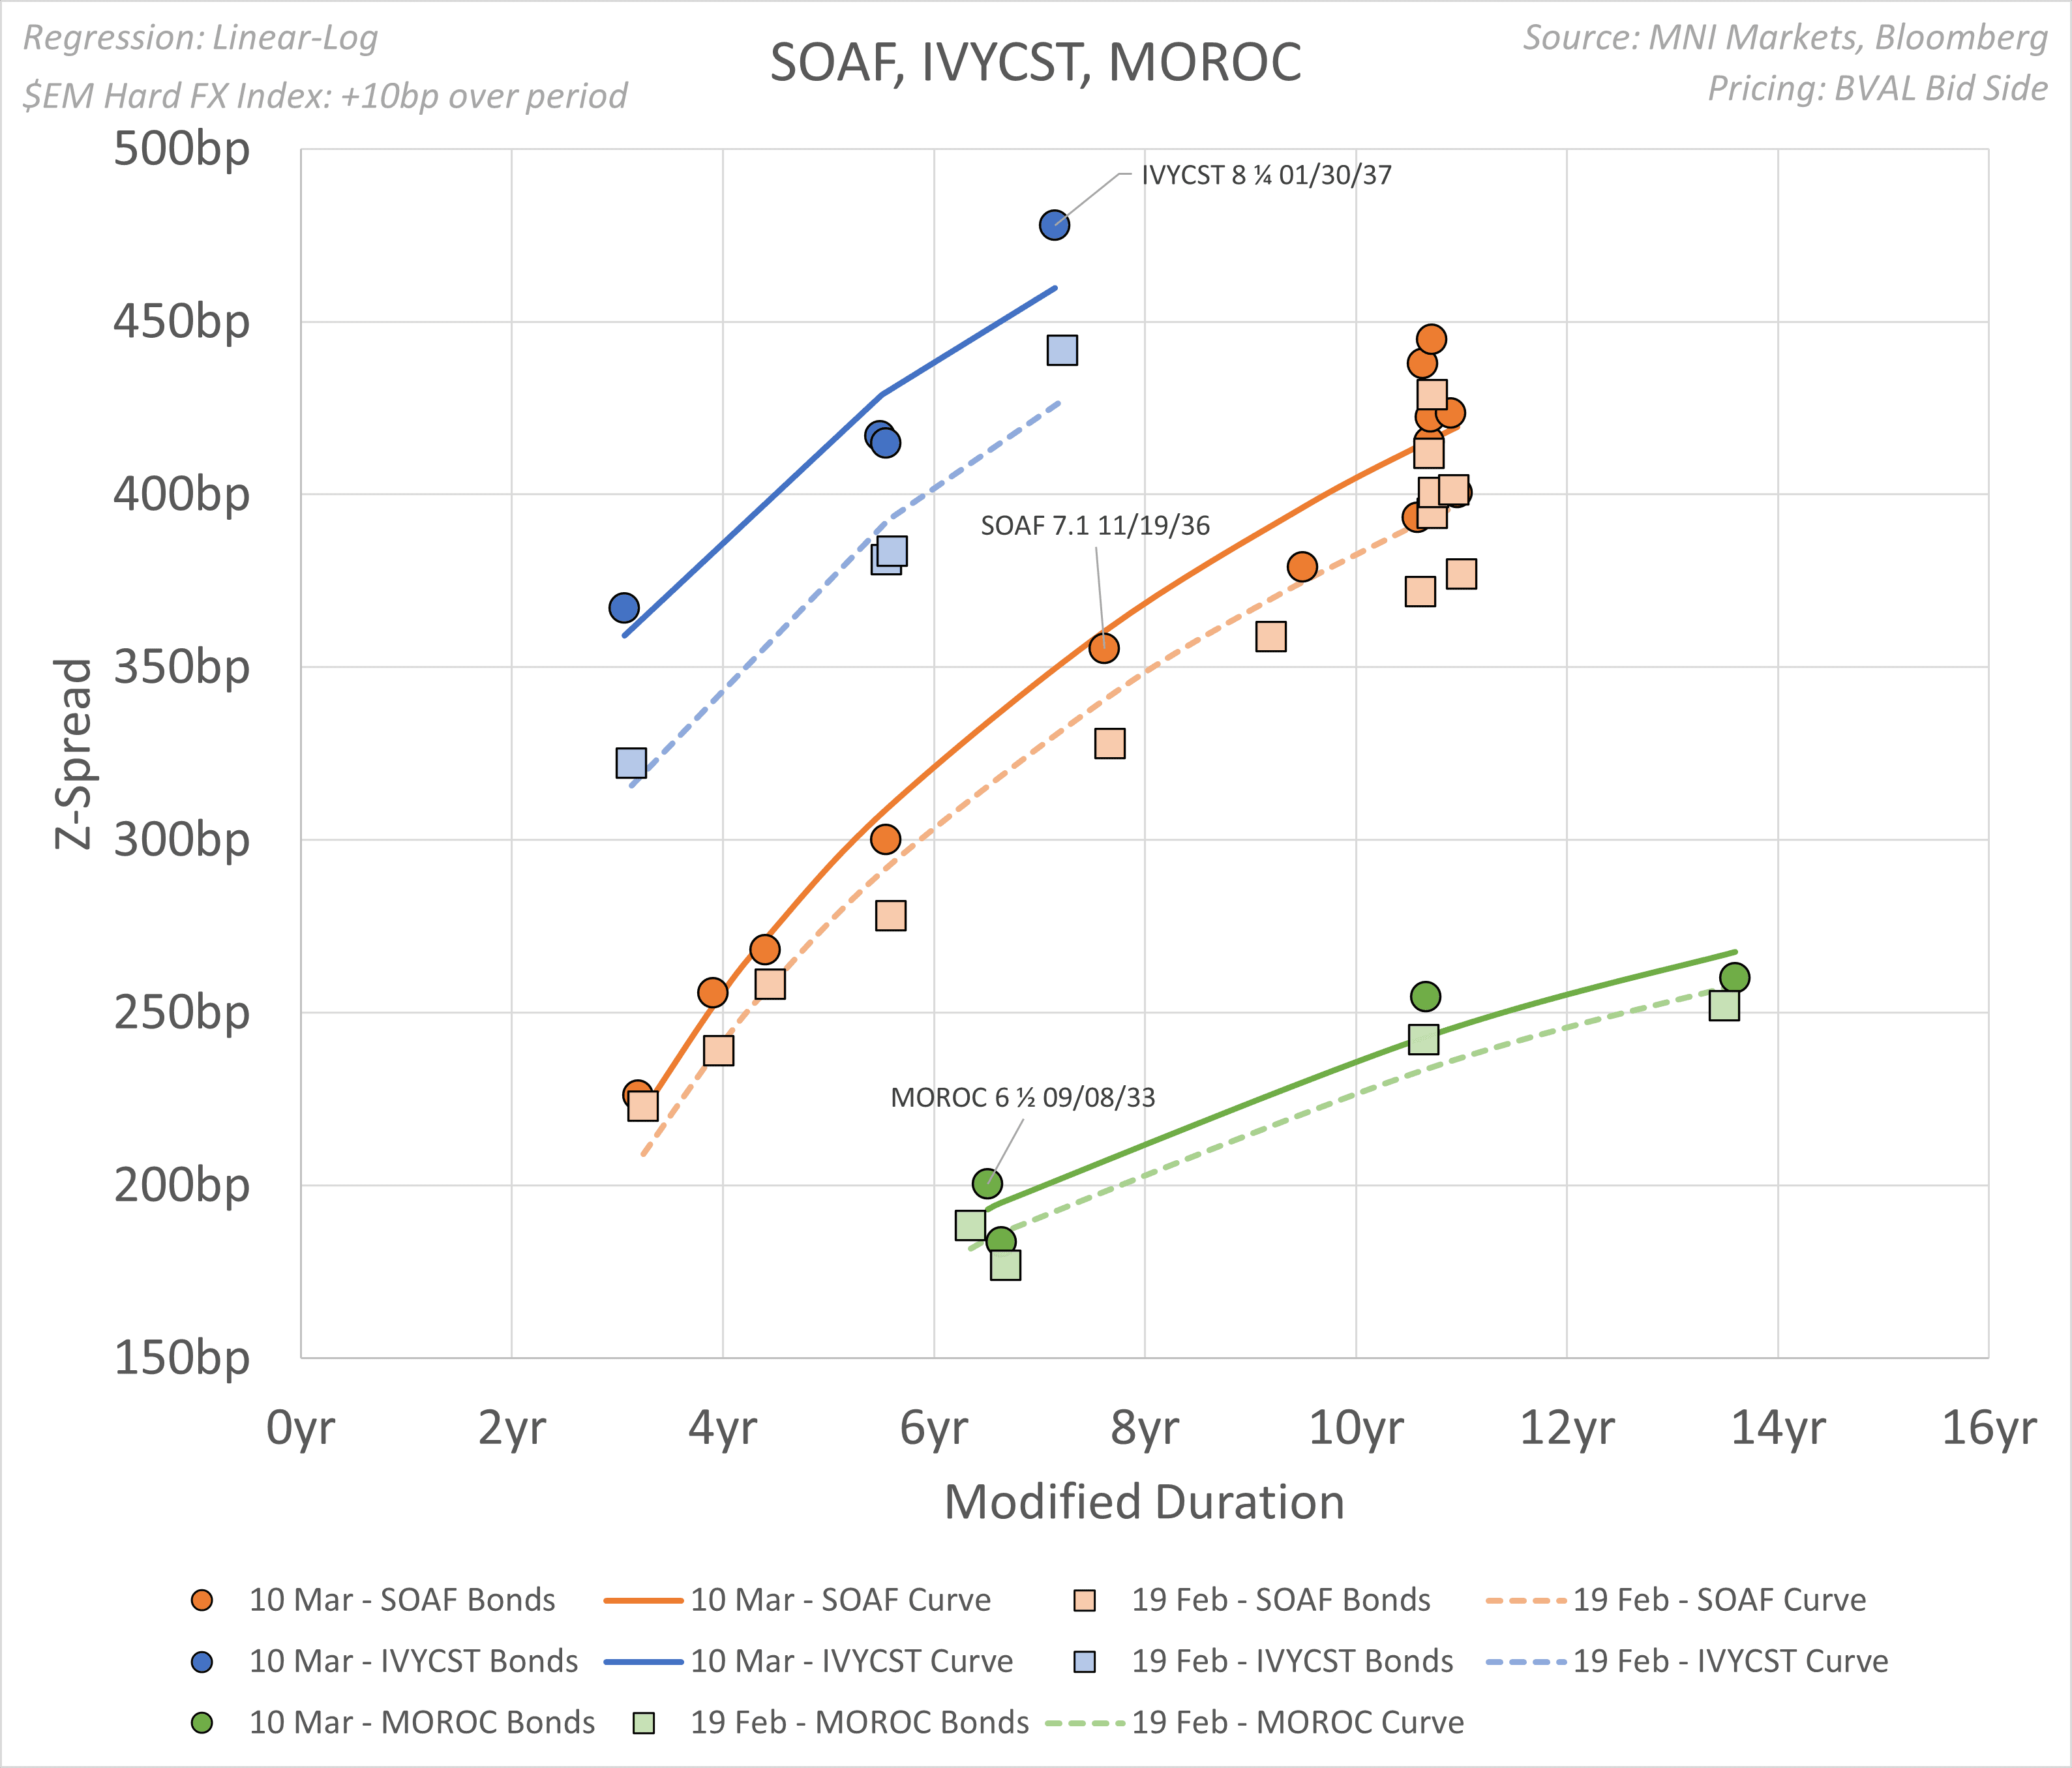Click the 19 Feb SOAF Bonds square legend marker
This screenshot has height=1768, width=2072.
tap(1084, 1600)
